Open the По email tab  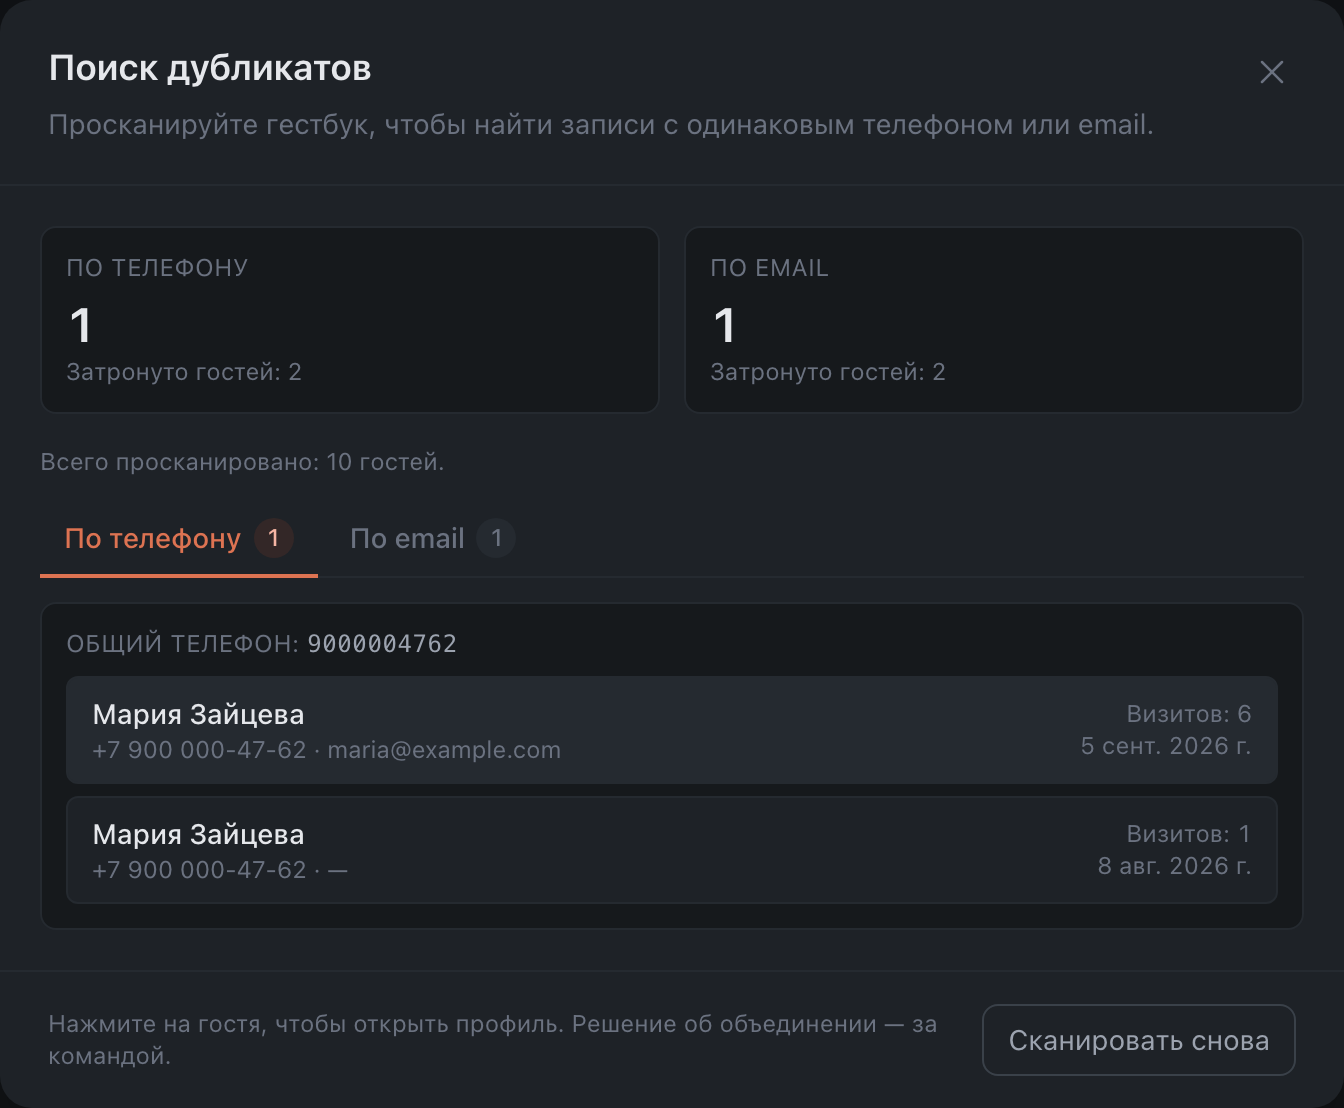432,539
